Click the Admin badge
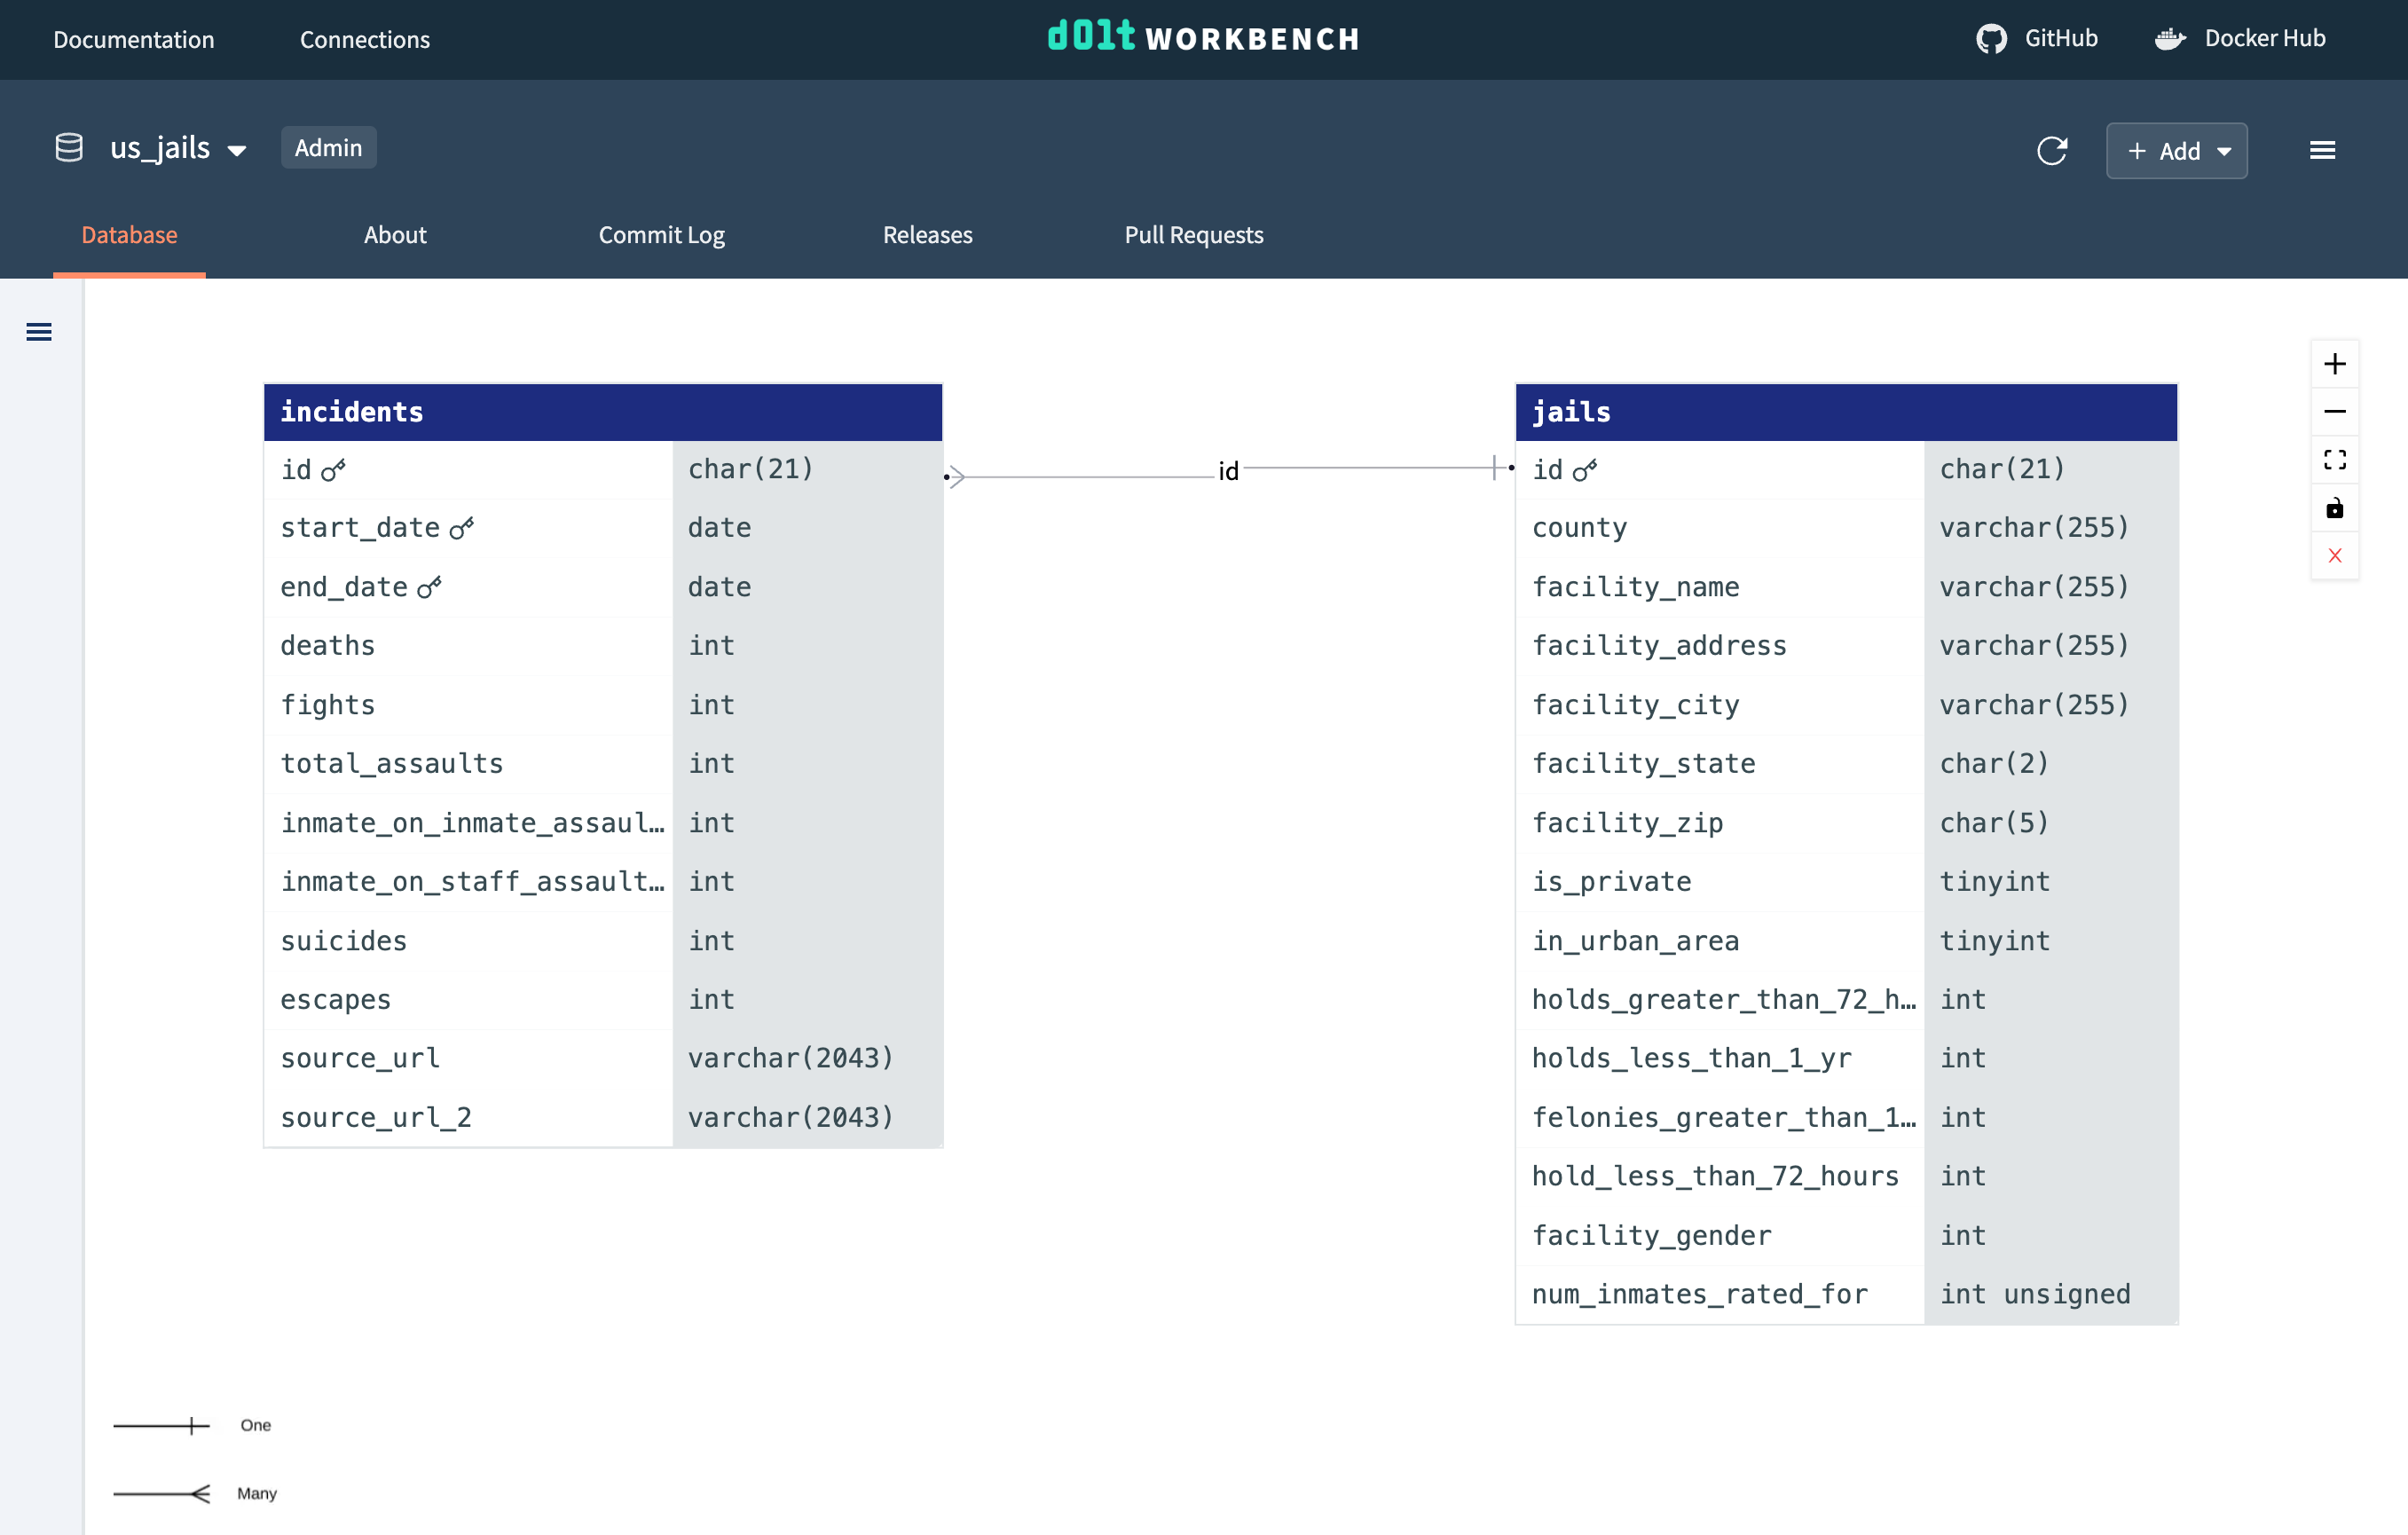The height and width of the screenshot is (1535, 2408). click(x=328, y=148)
